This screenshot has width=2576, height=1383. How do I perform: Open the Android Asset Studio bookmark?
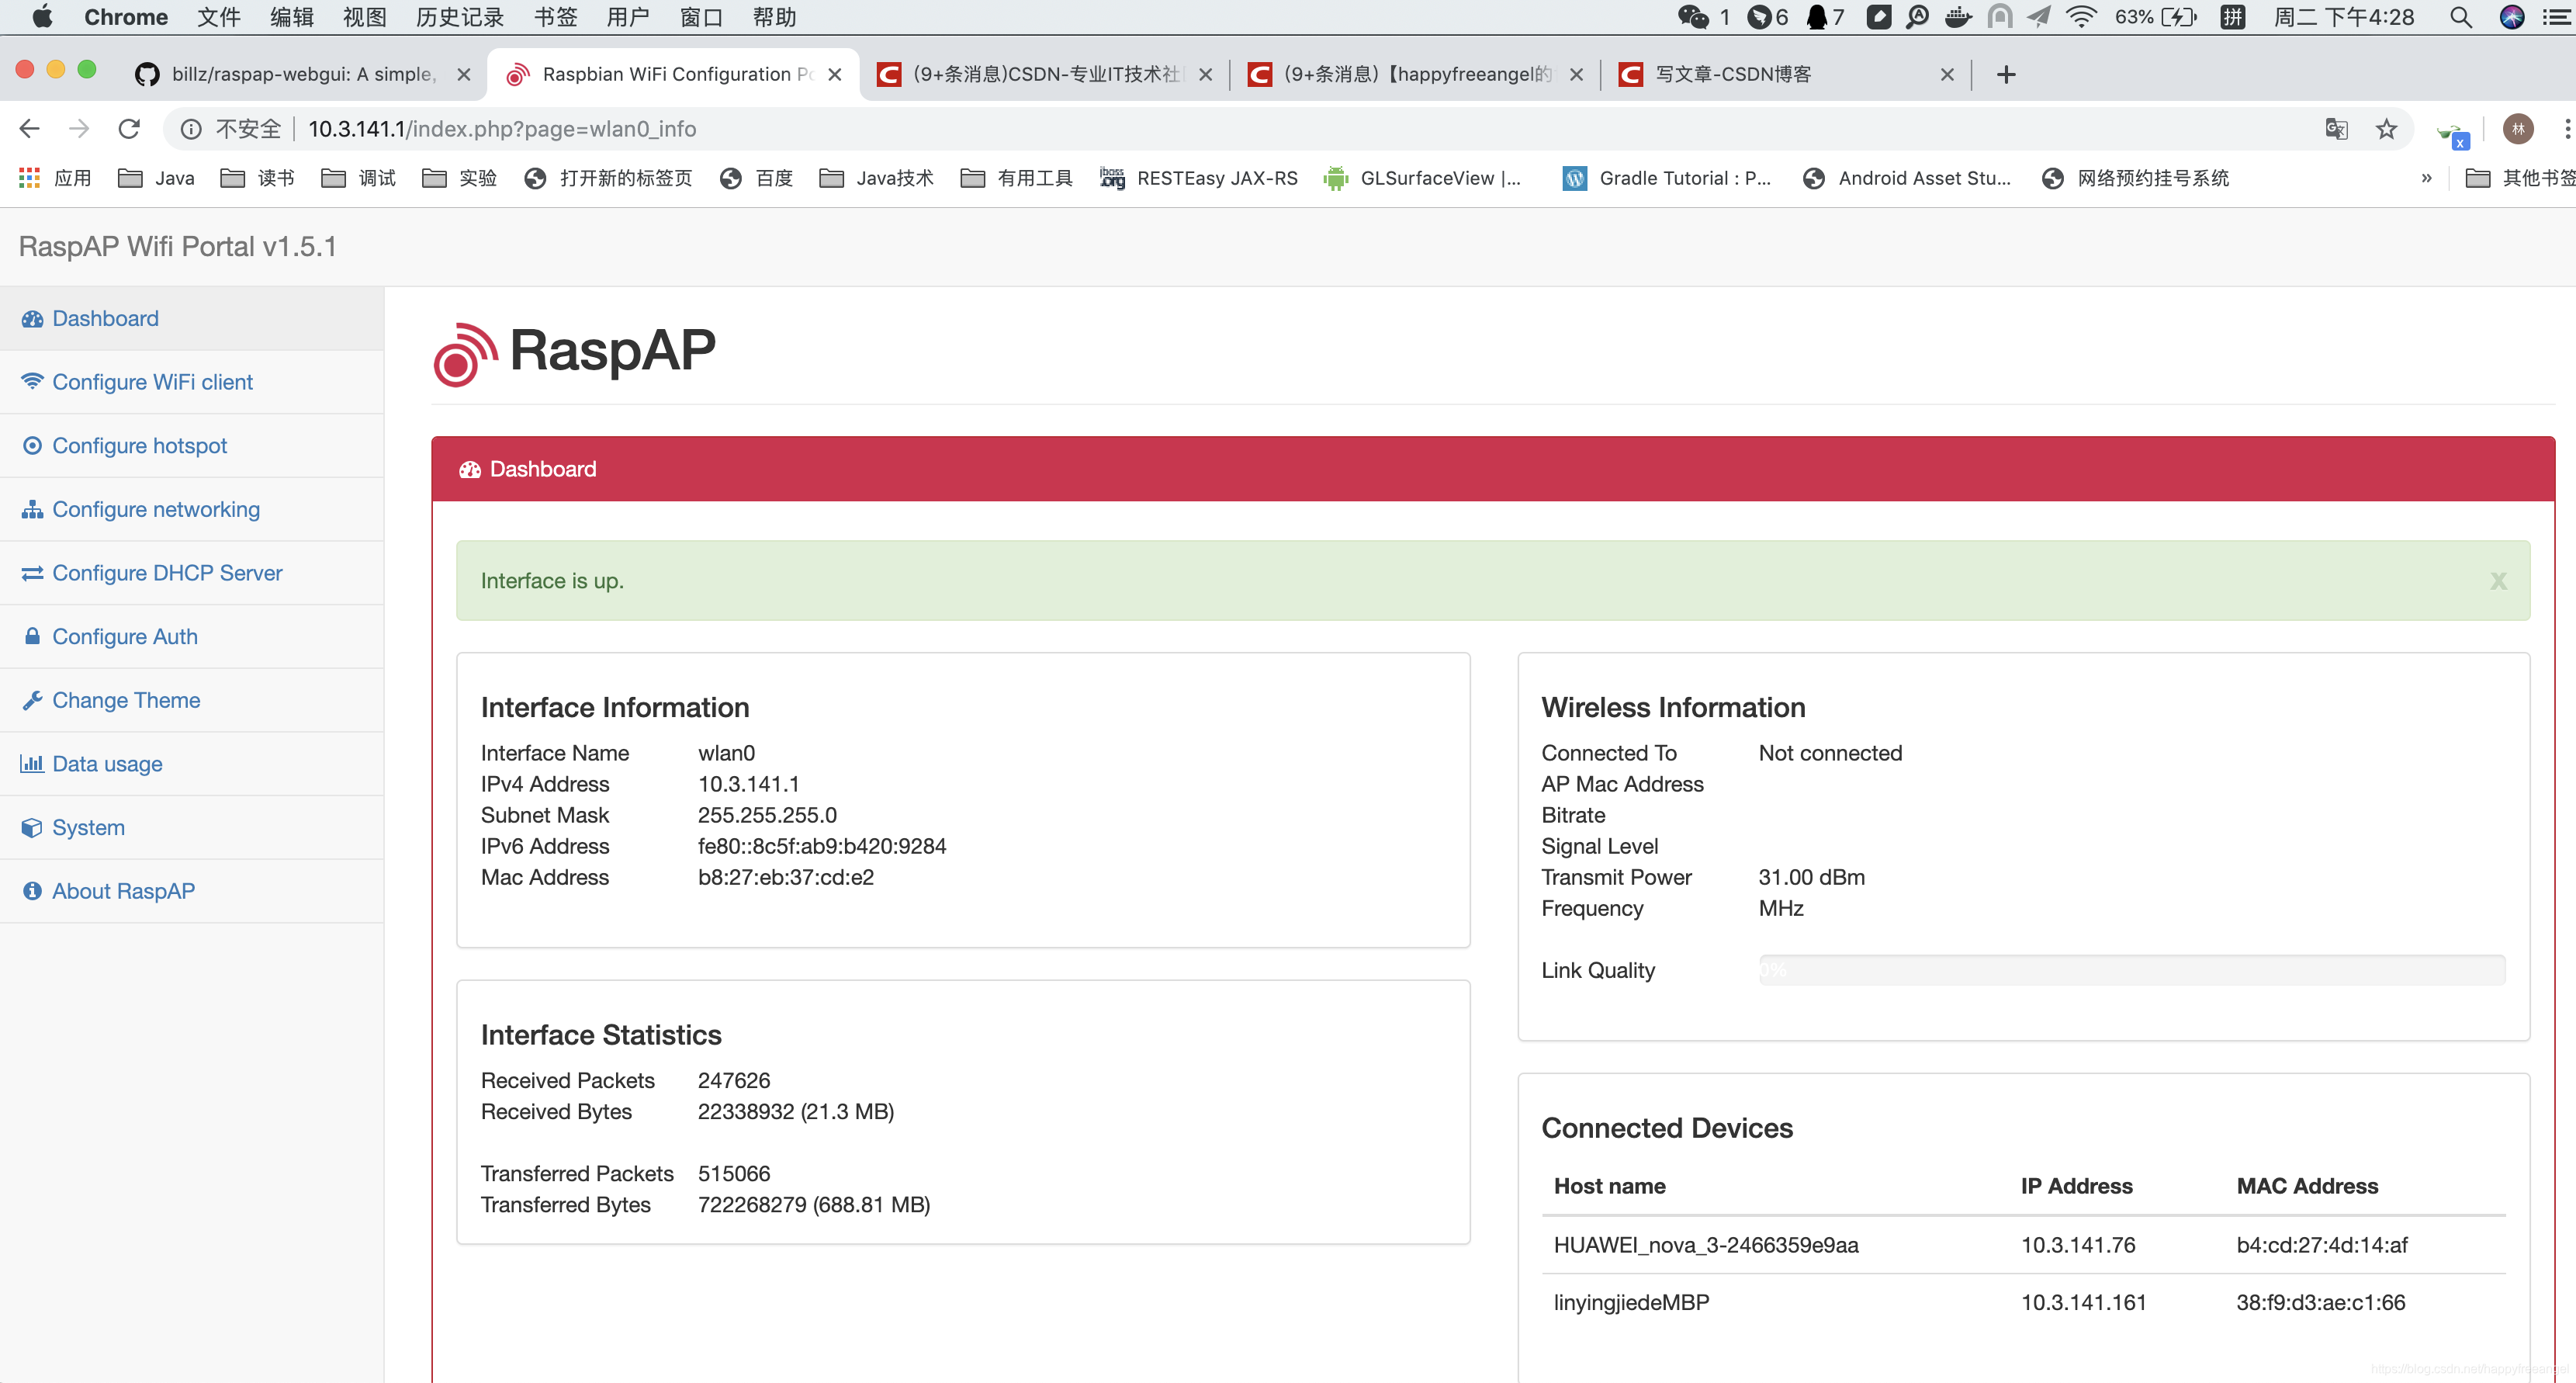click(x=1906, y=178)
